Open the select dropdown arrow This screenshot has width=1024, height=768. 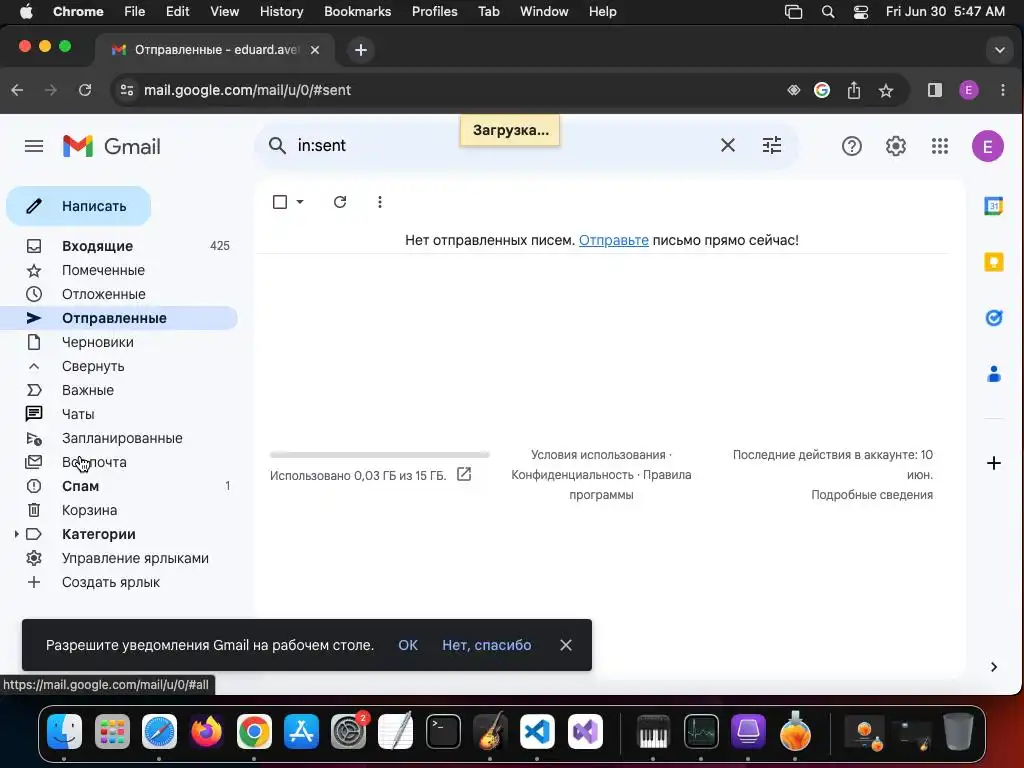click(300, 202)
